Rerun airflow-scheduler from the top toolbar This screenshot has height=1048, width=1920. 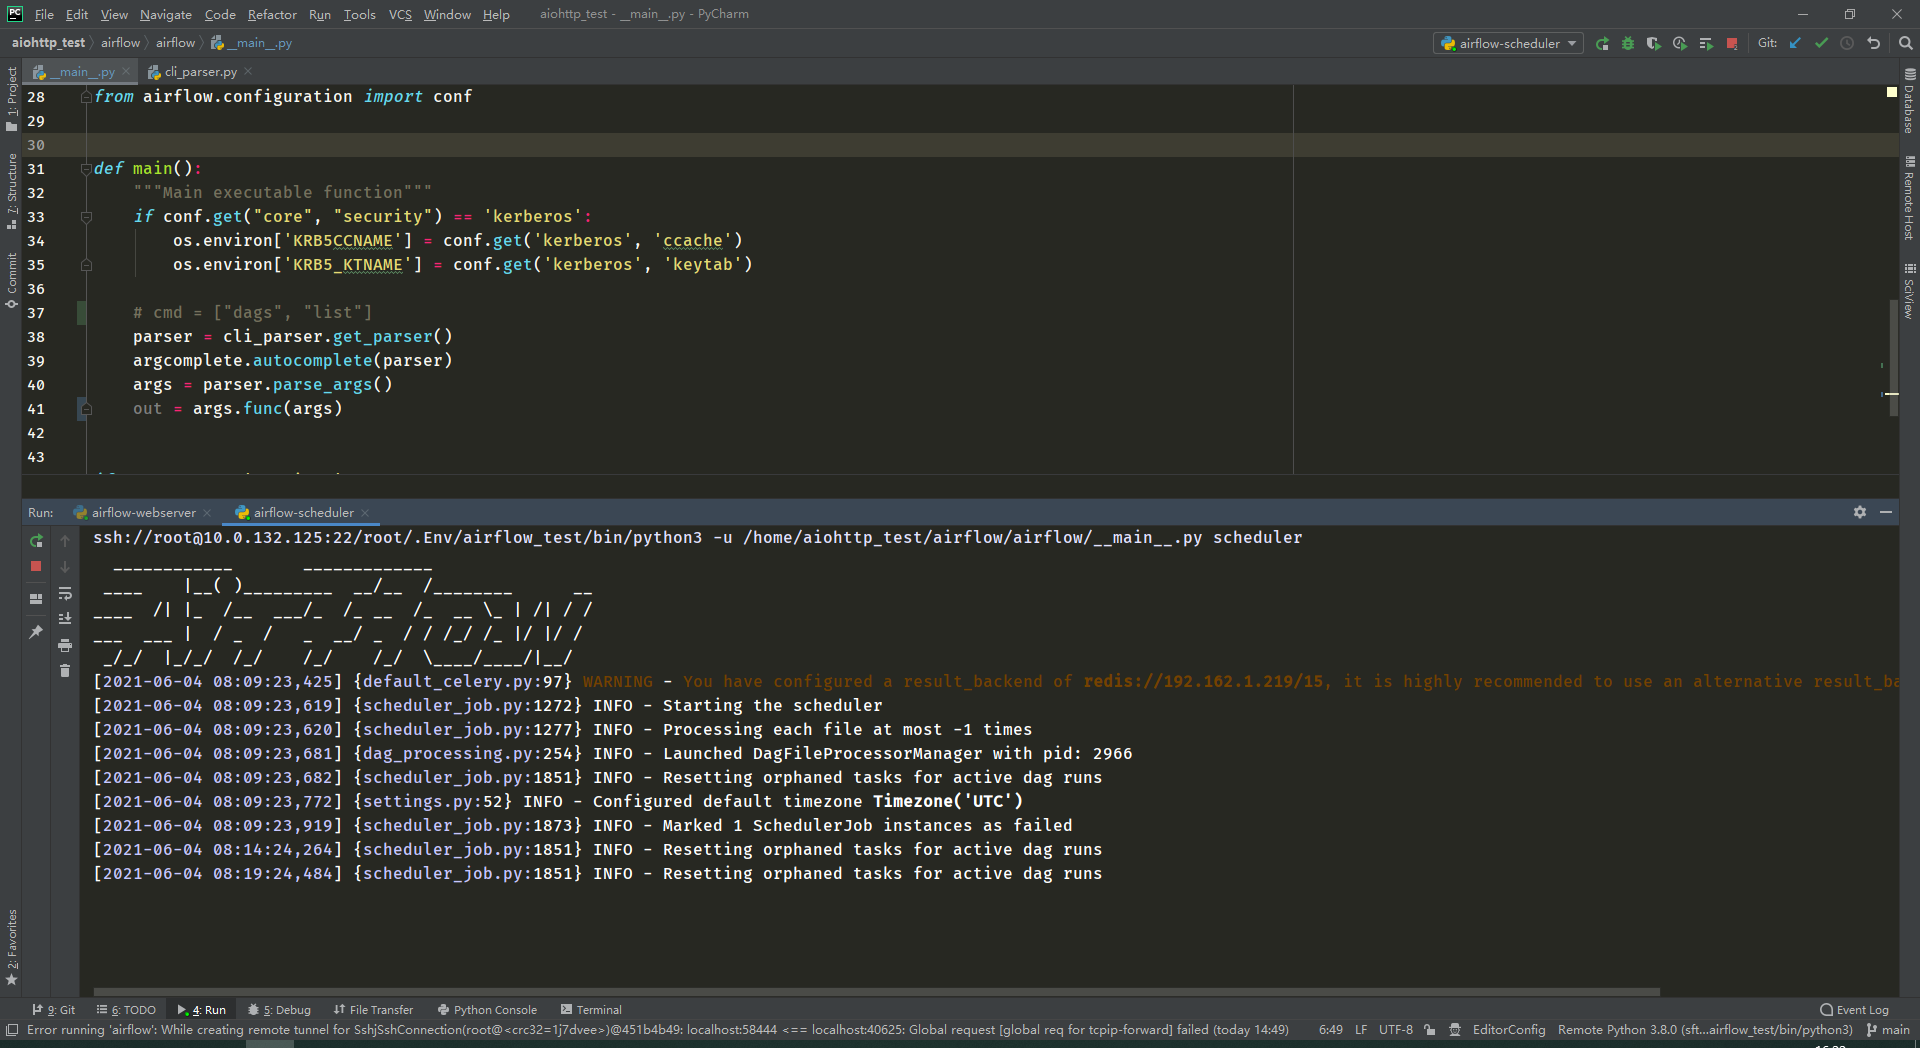1602,43
